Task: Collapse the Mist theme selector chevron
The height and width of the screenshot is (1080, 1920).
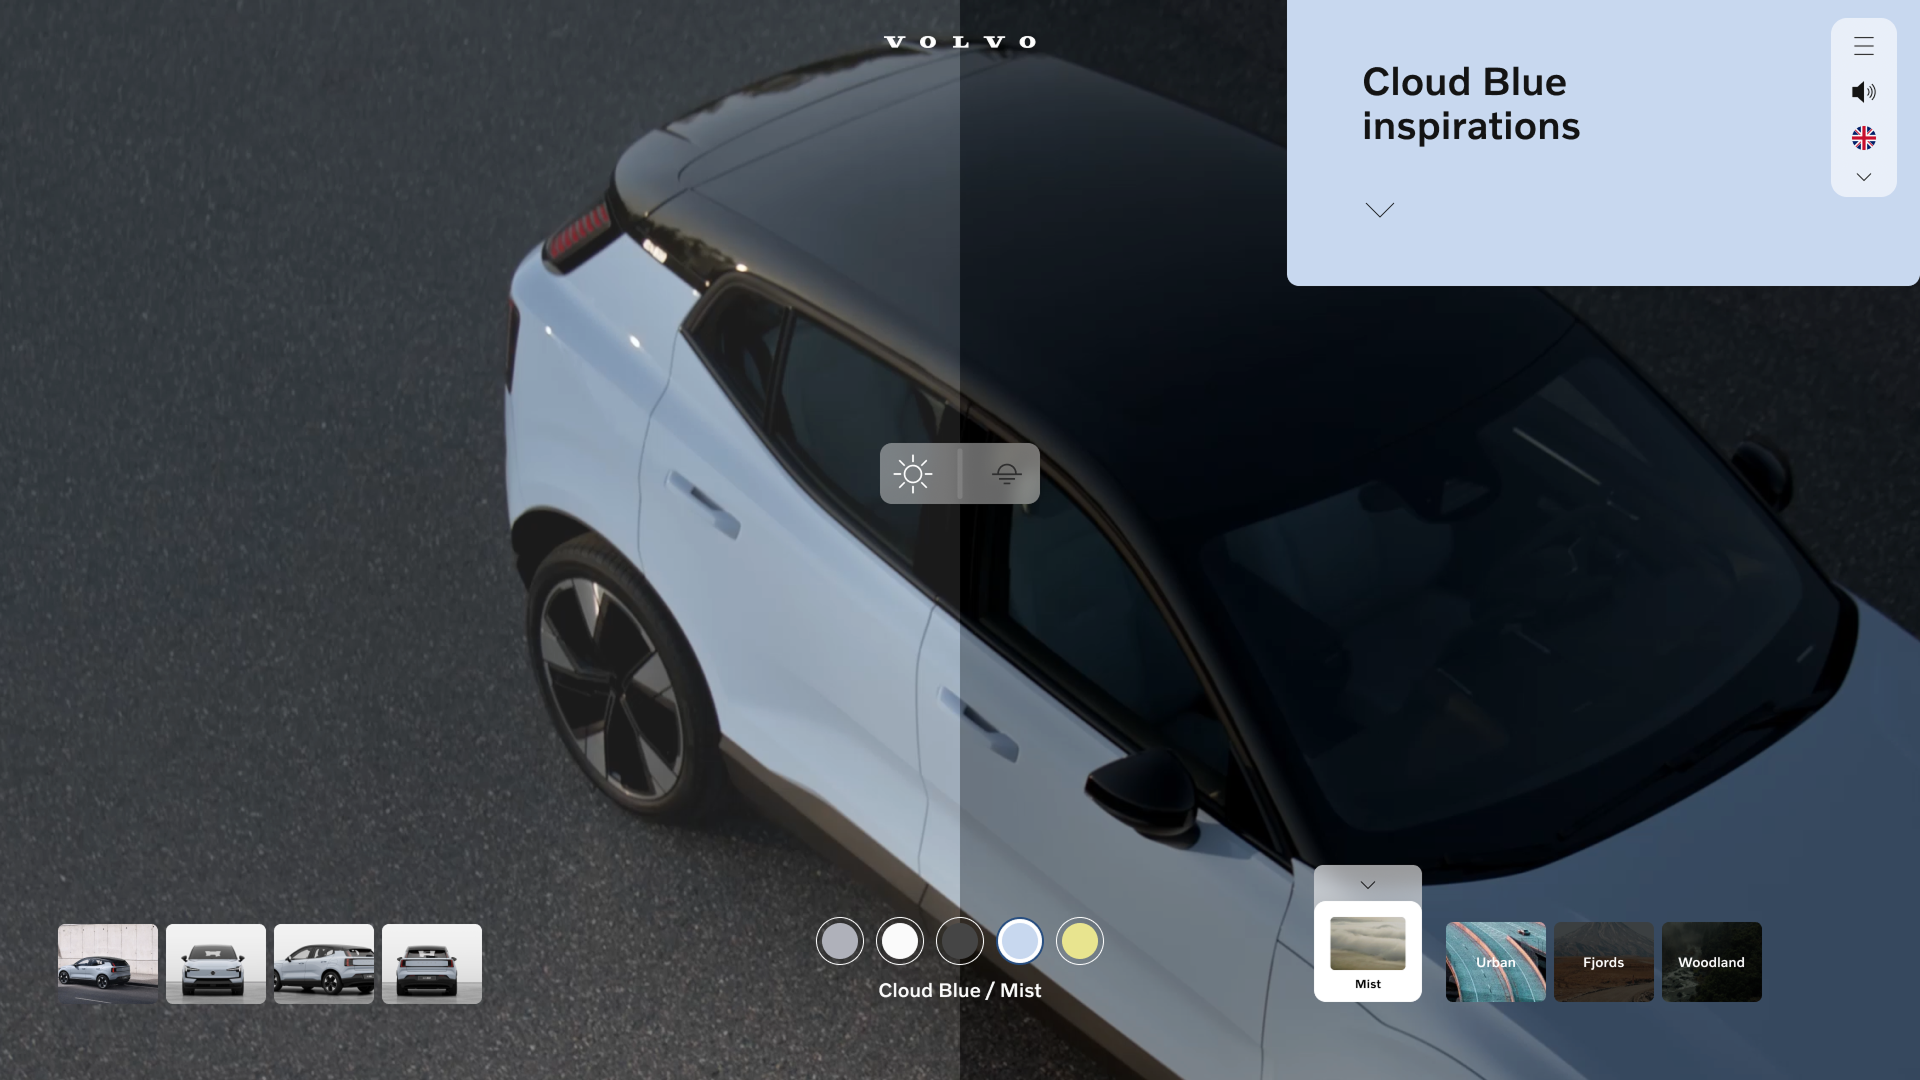Action: 1367,885
